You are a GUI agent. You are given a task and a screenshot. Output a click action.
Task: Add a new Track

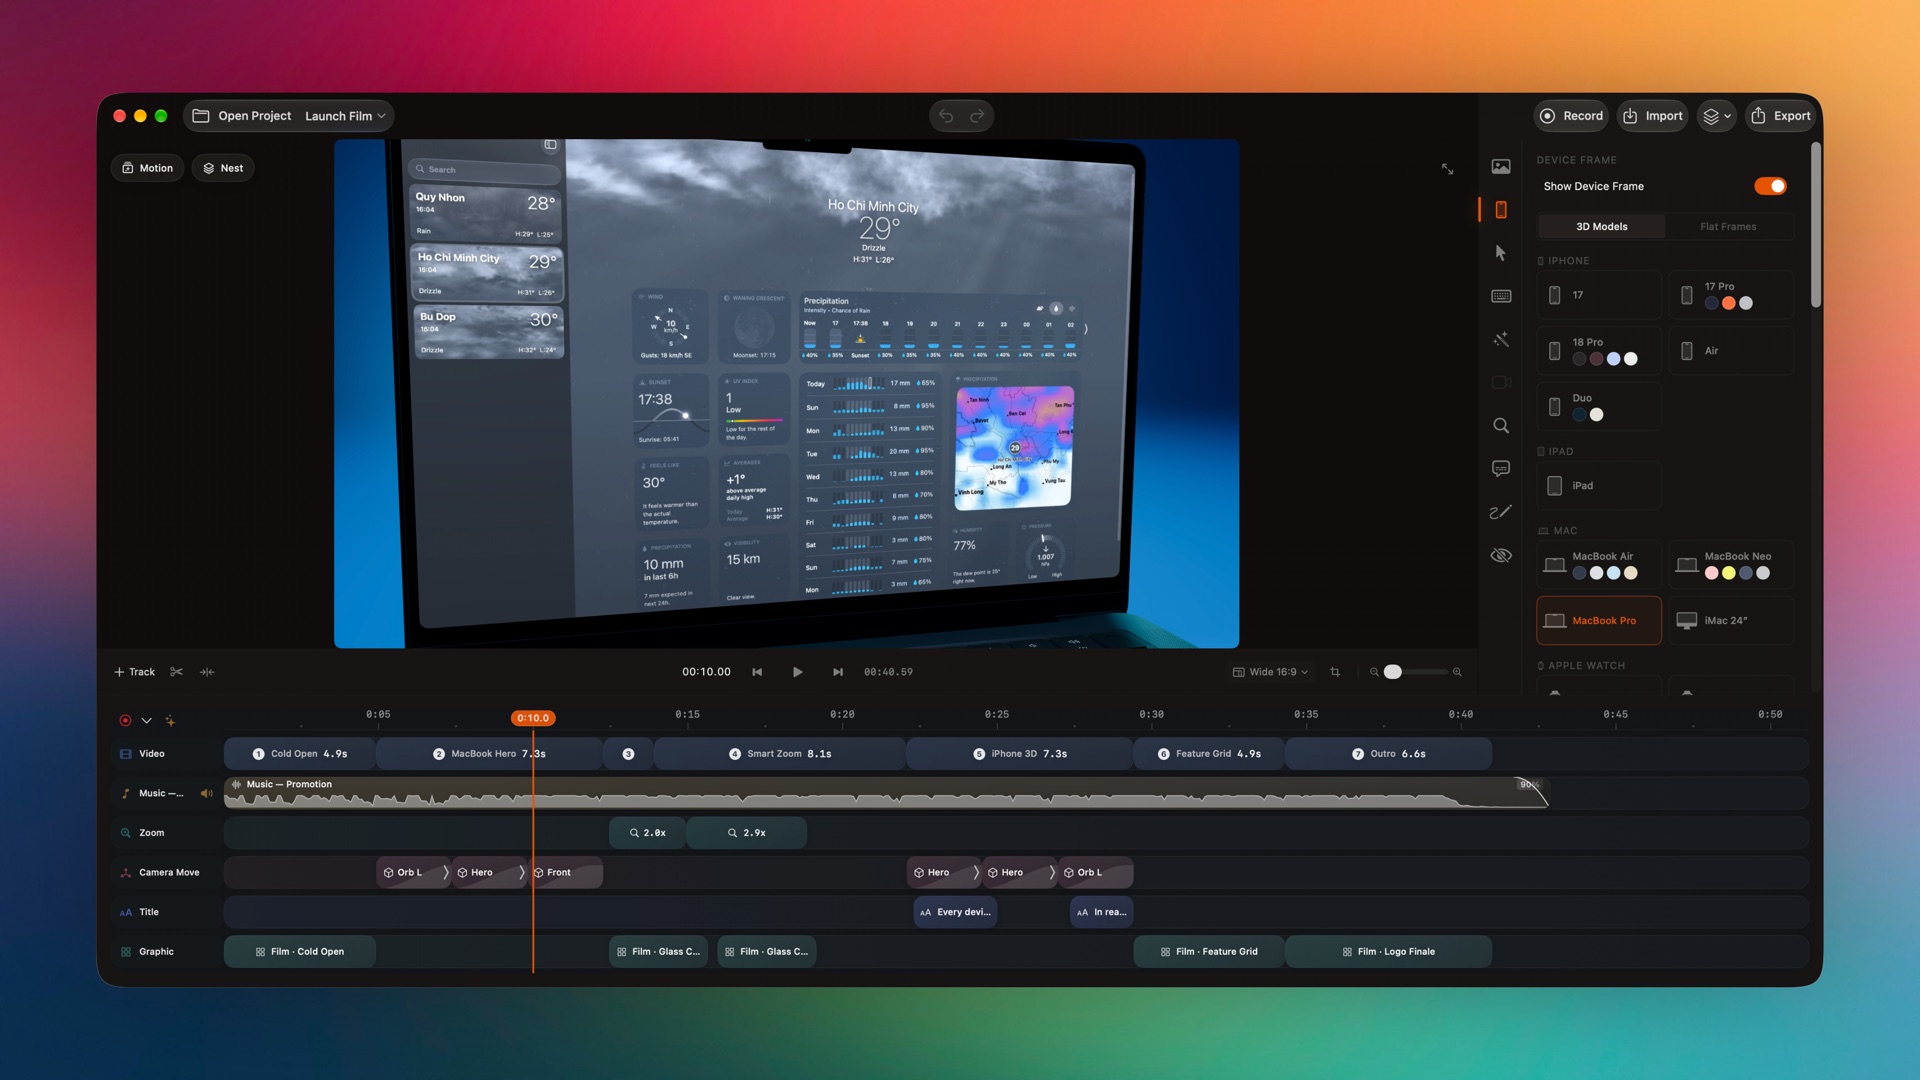[x=134, y=672]
